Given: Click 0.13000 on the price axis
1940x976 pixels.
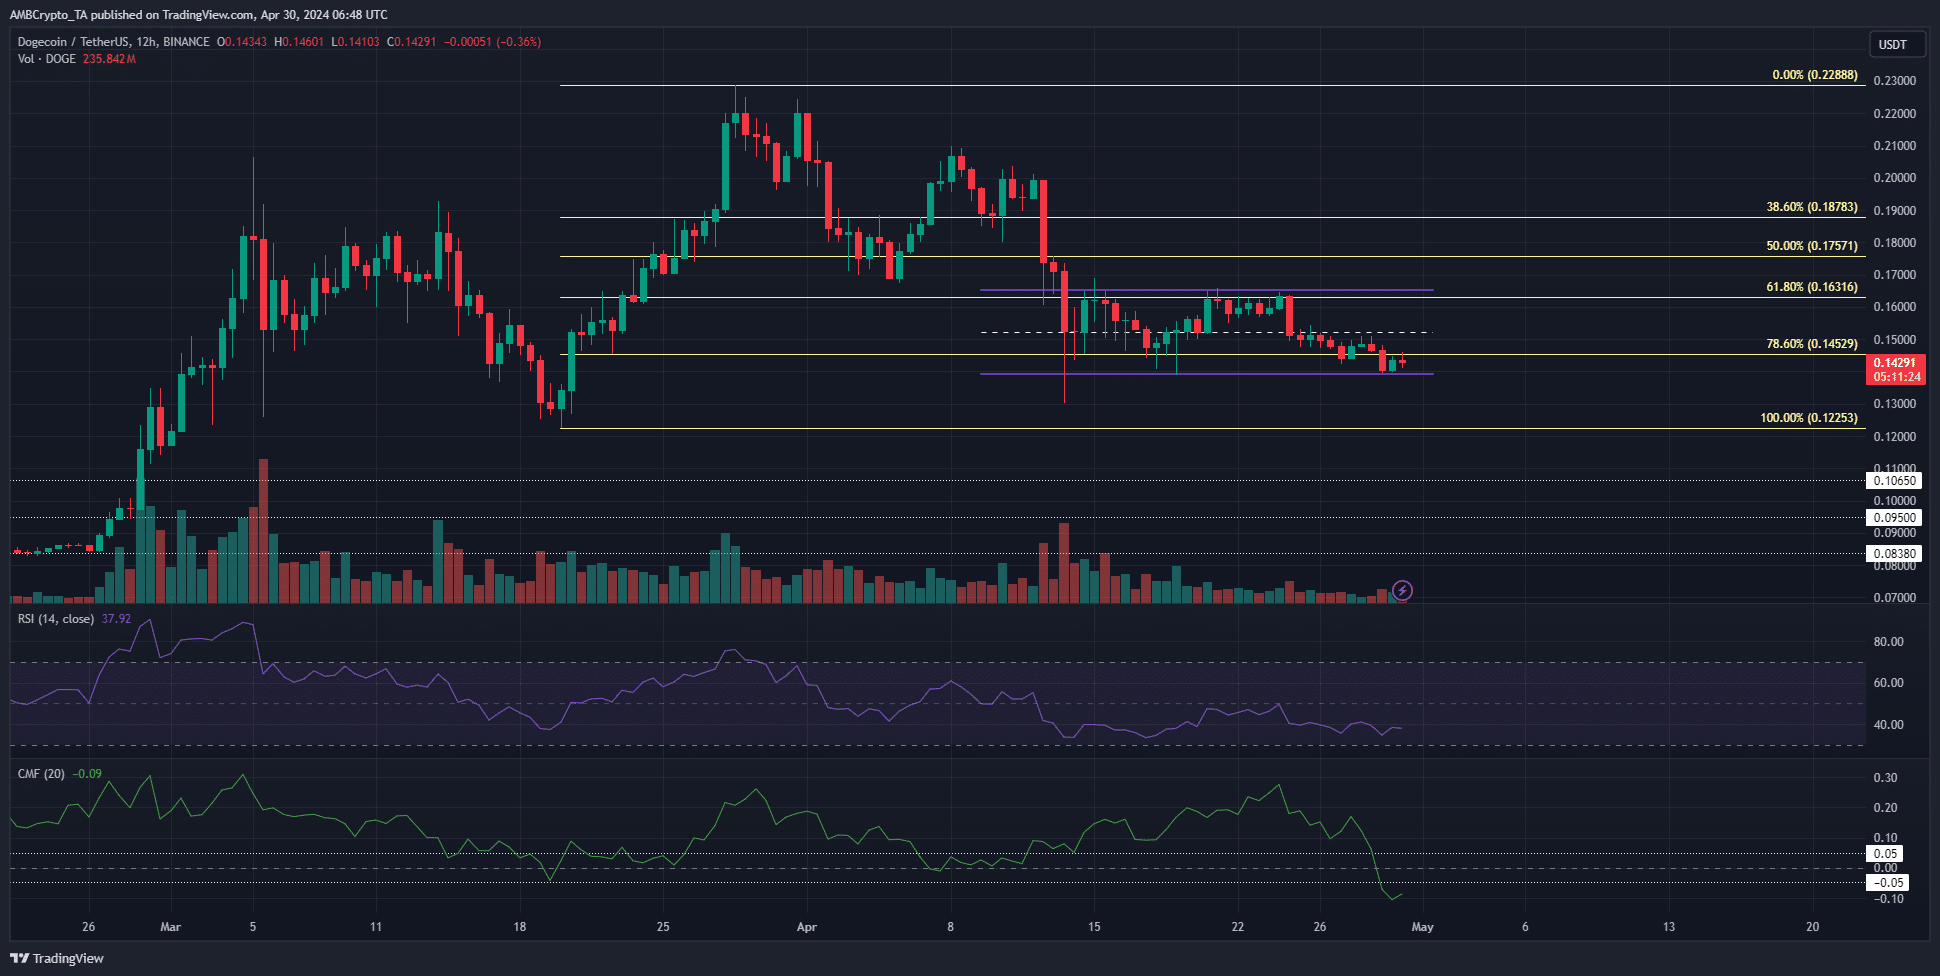Looking at the screenshot, I should [1895, 404].
